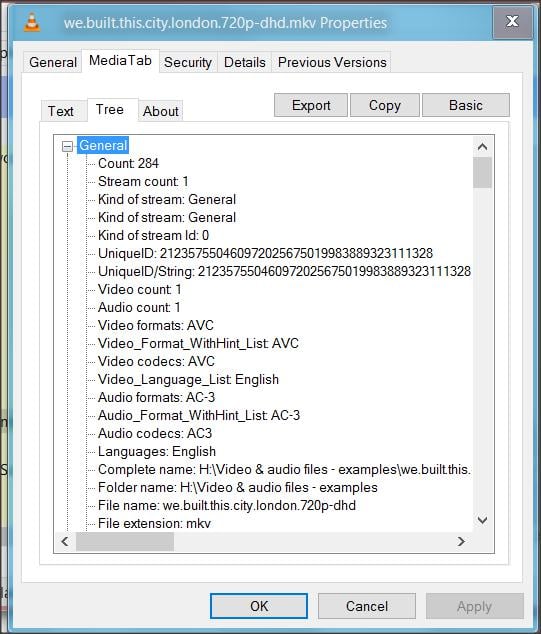Select 'Video codecs: AVC' row
The height and width of the screenshot is (634, 541).
(x=156, y=361)
